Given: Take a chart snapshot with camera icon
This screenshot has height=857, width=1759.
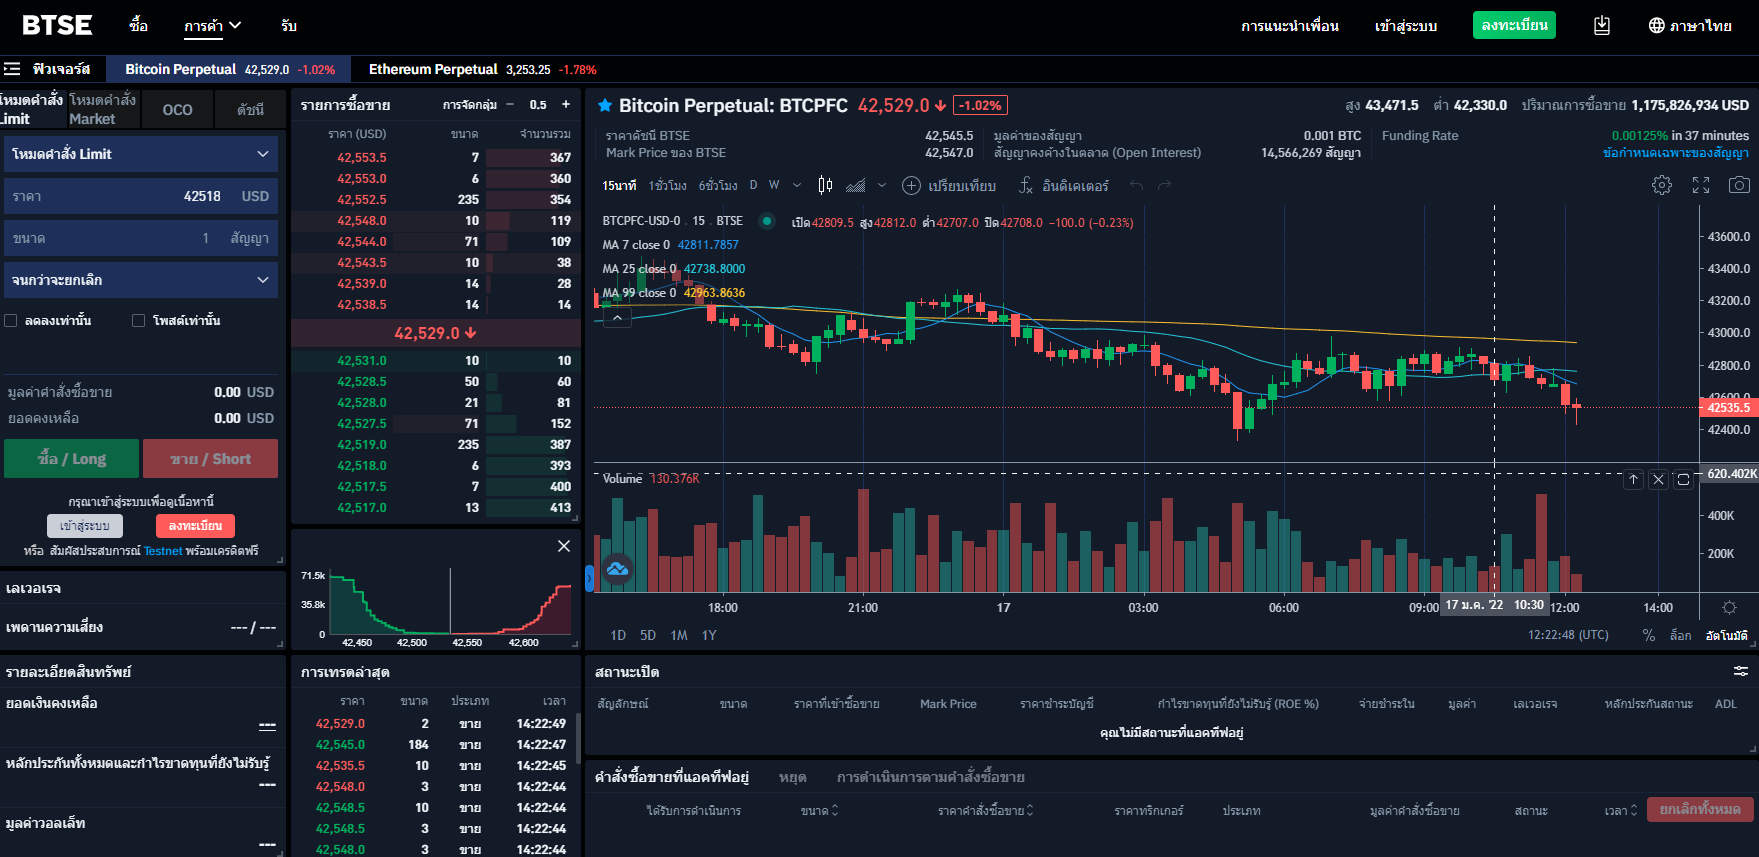Looking at the screenshot, I should (x=1740, y=185).
